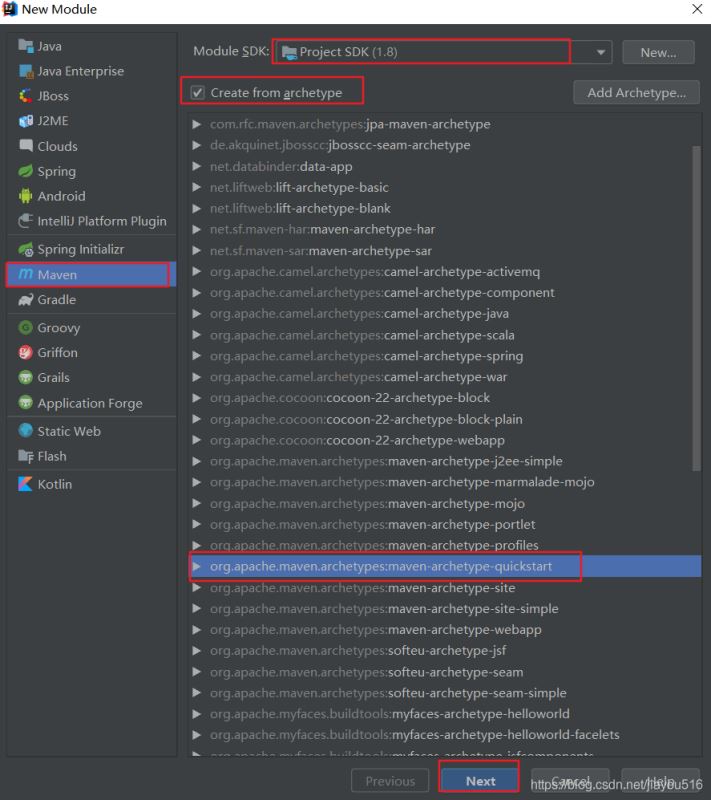Viewport: 711px width, 800px height.
Task: Select the Groovy icon in sidebar
Action: (26, 327)
